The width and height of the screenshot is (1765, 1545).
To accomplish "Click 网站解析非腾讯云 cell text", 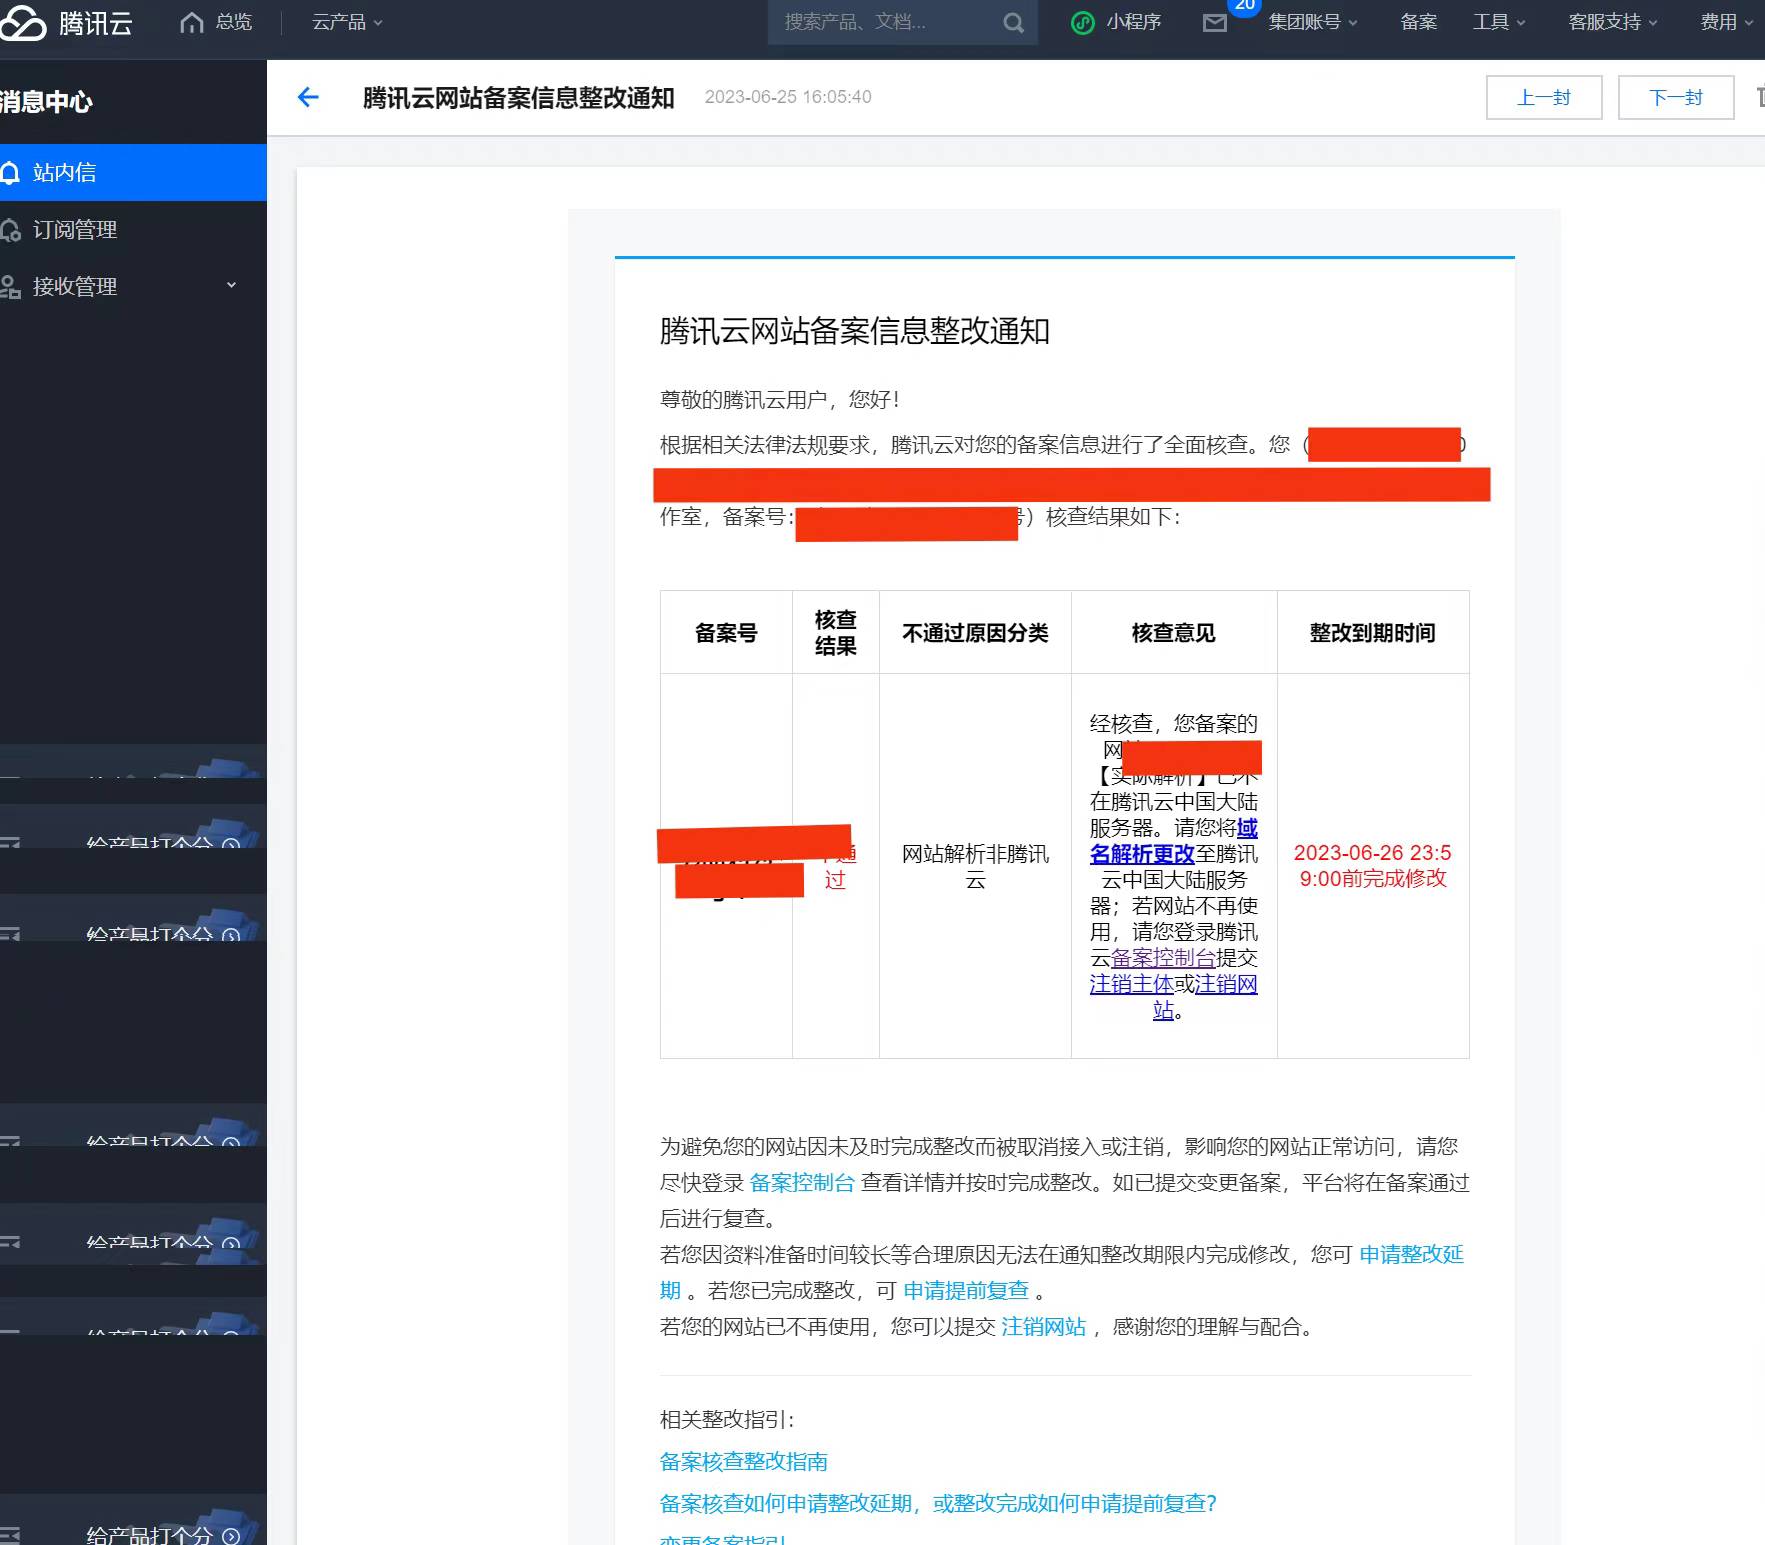I will [975, 866].
